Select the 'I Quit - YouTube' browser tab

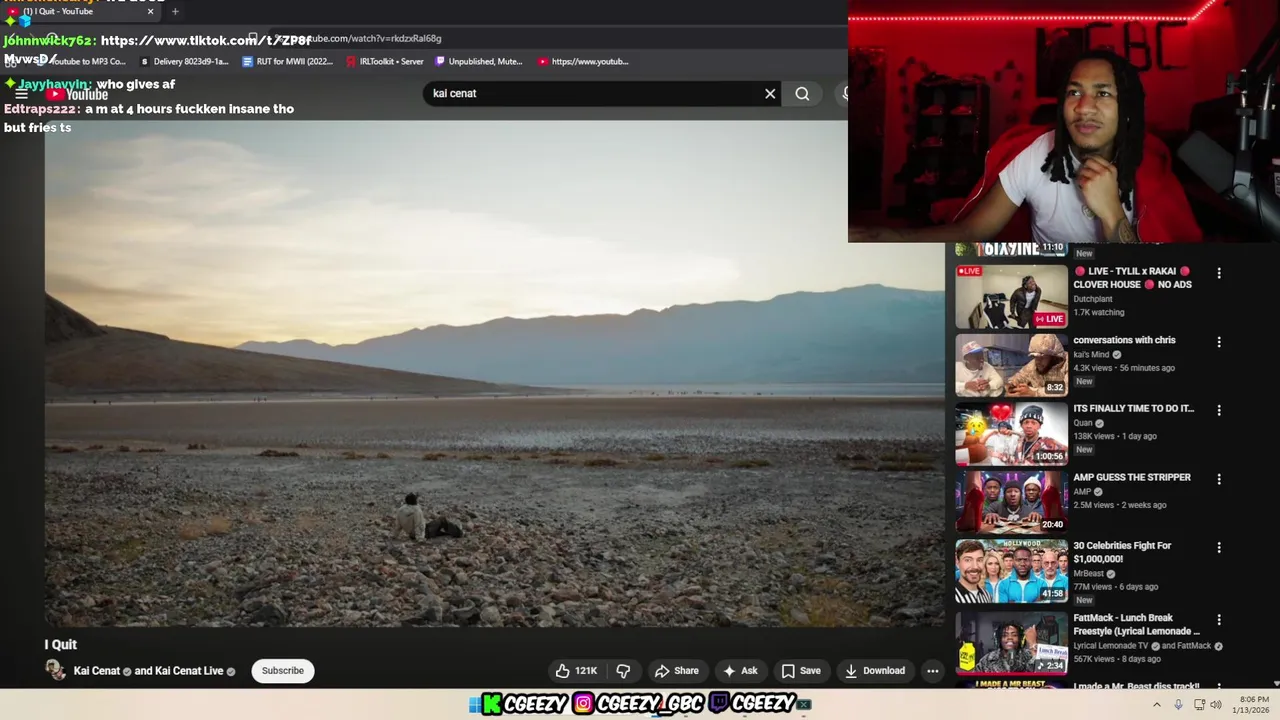[x=80, y=12]
